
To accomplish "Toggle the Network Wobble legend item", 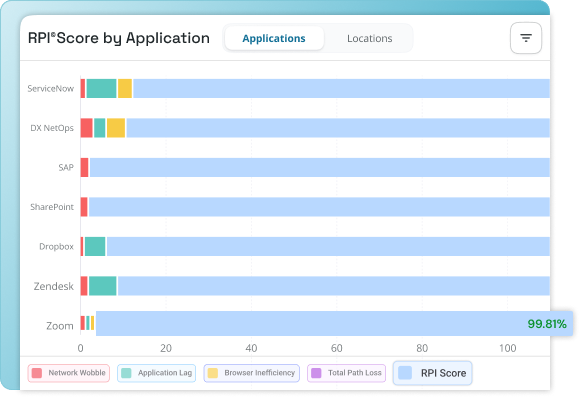I will click(68, 373).
